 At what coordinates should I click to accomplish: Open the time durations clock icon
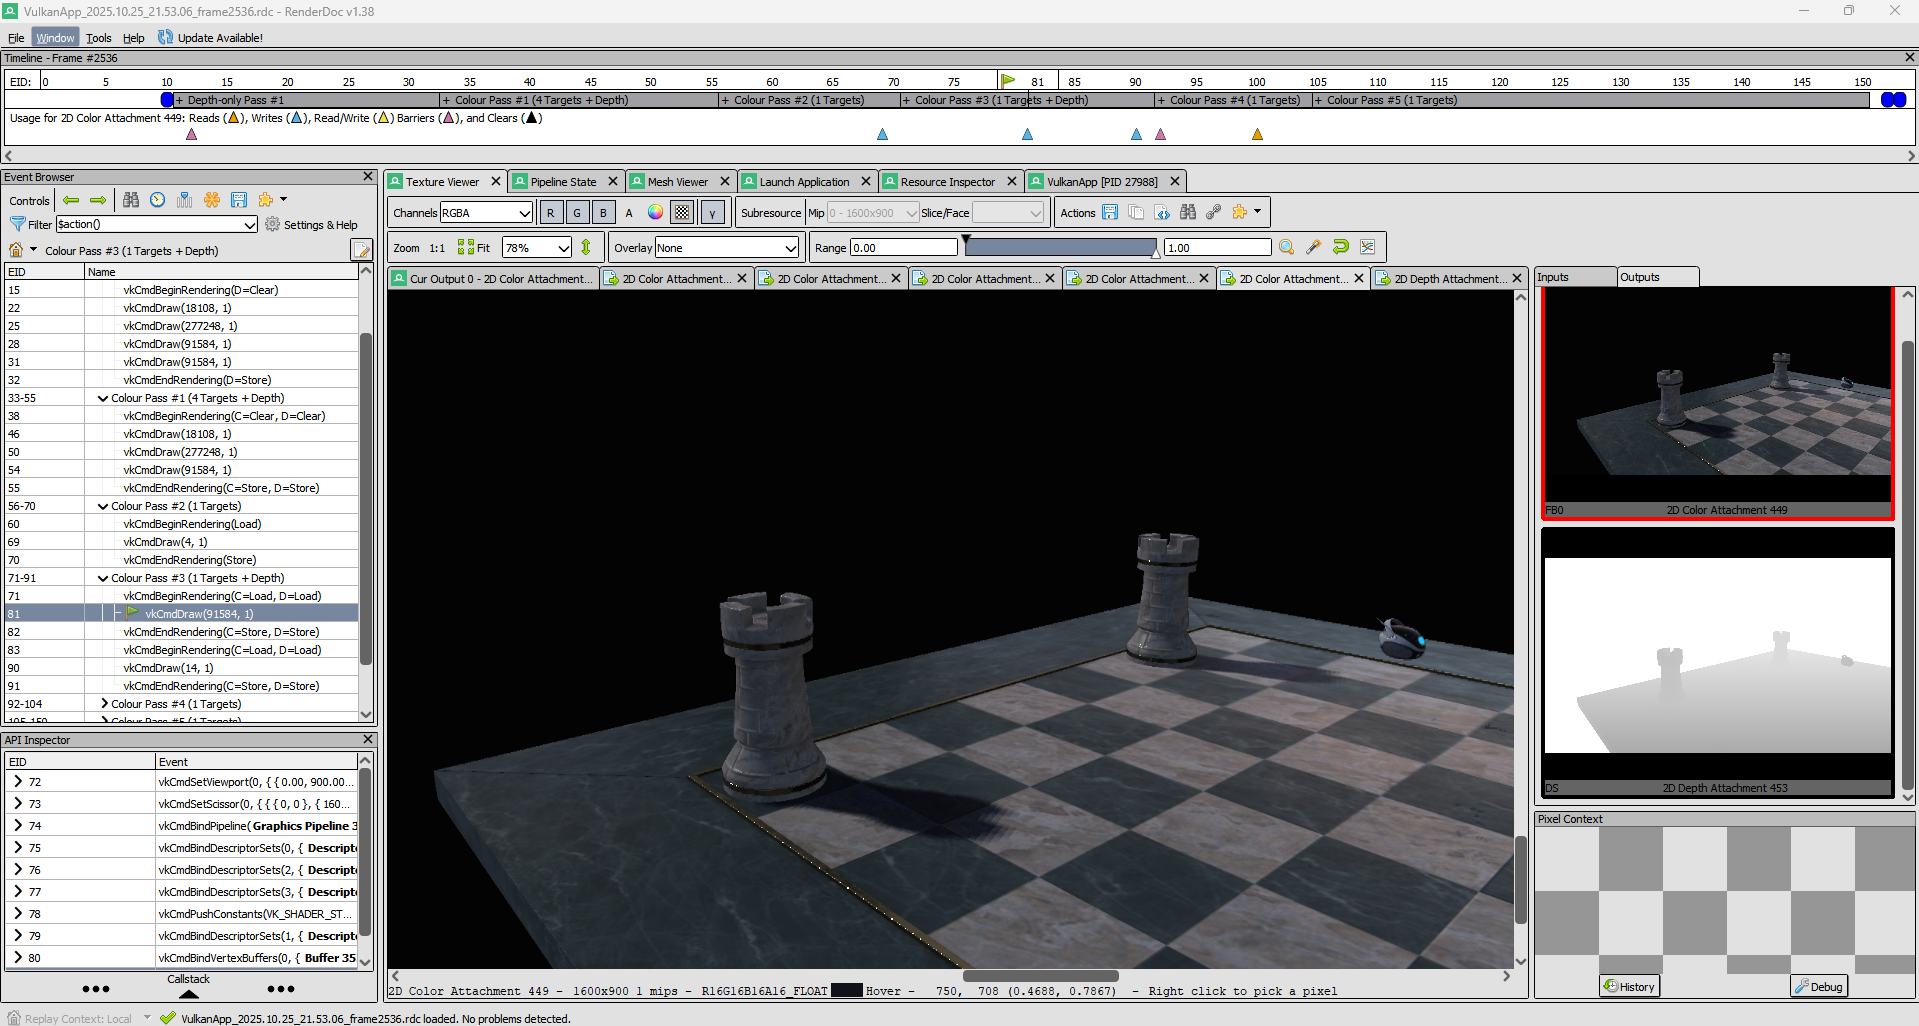click(158, 200)
